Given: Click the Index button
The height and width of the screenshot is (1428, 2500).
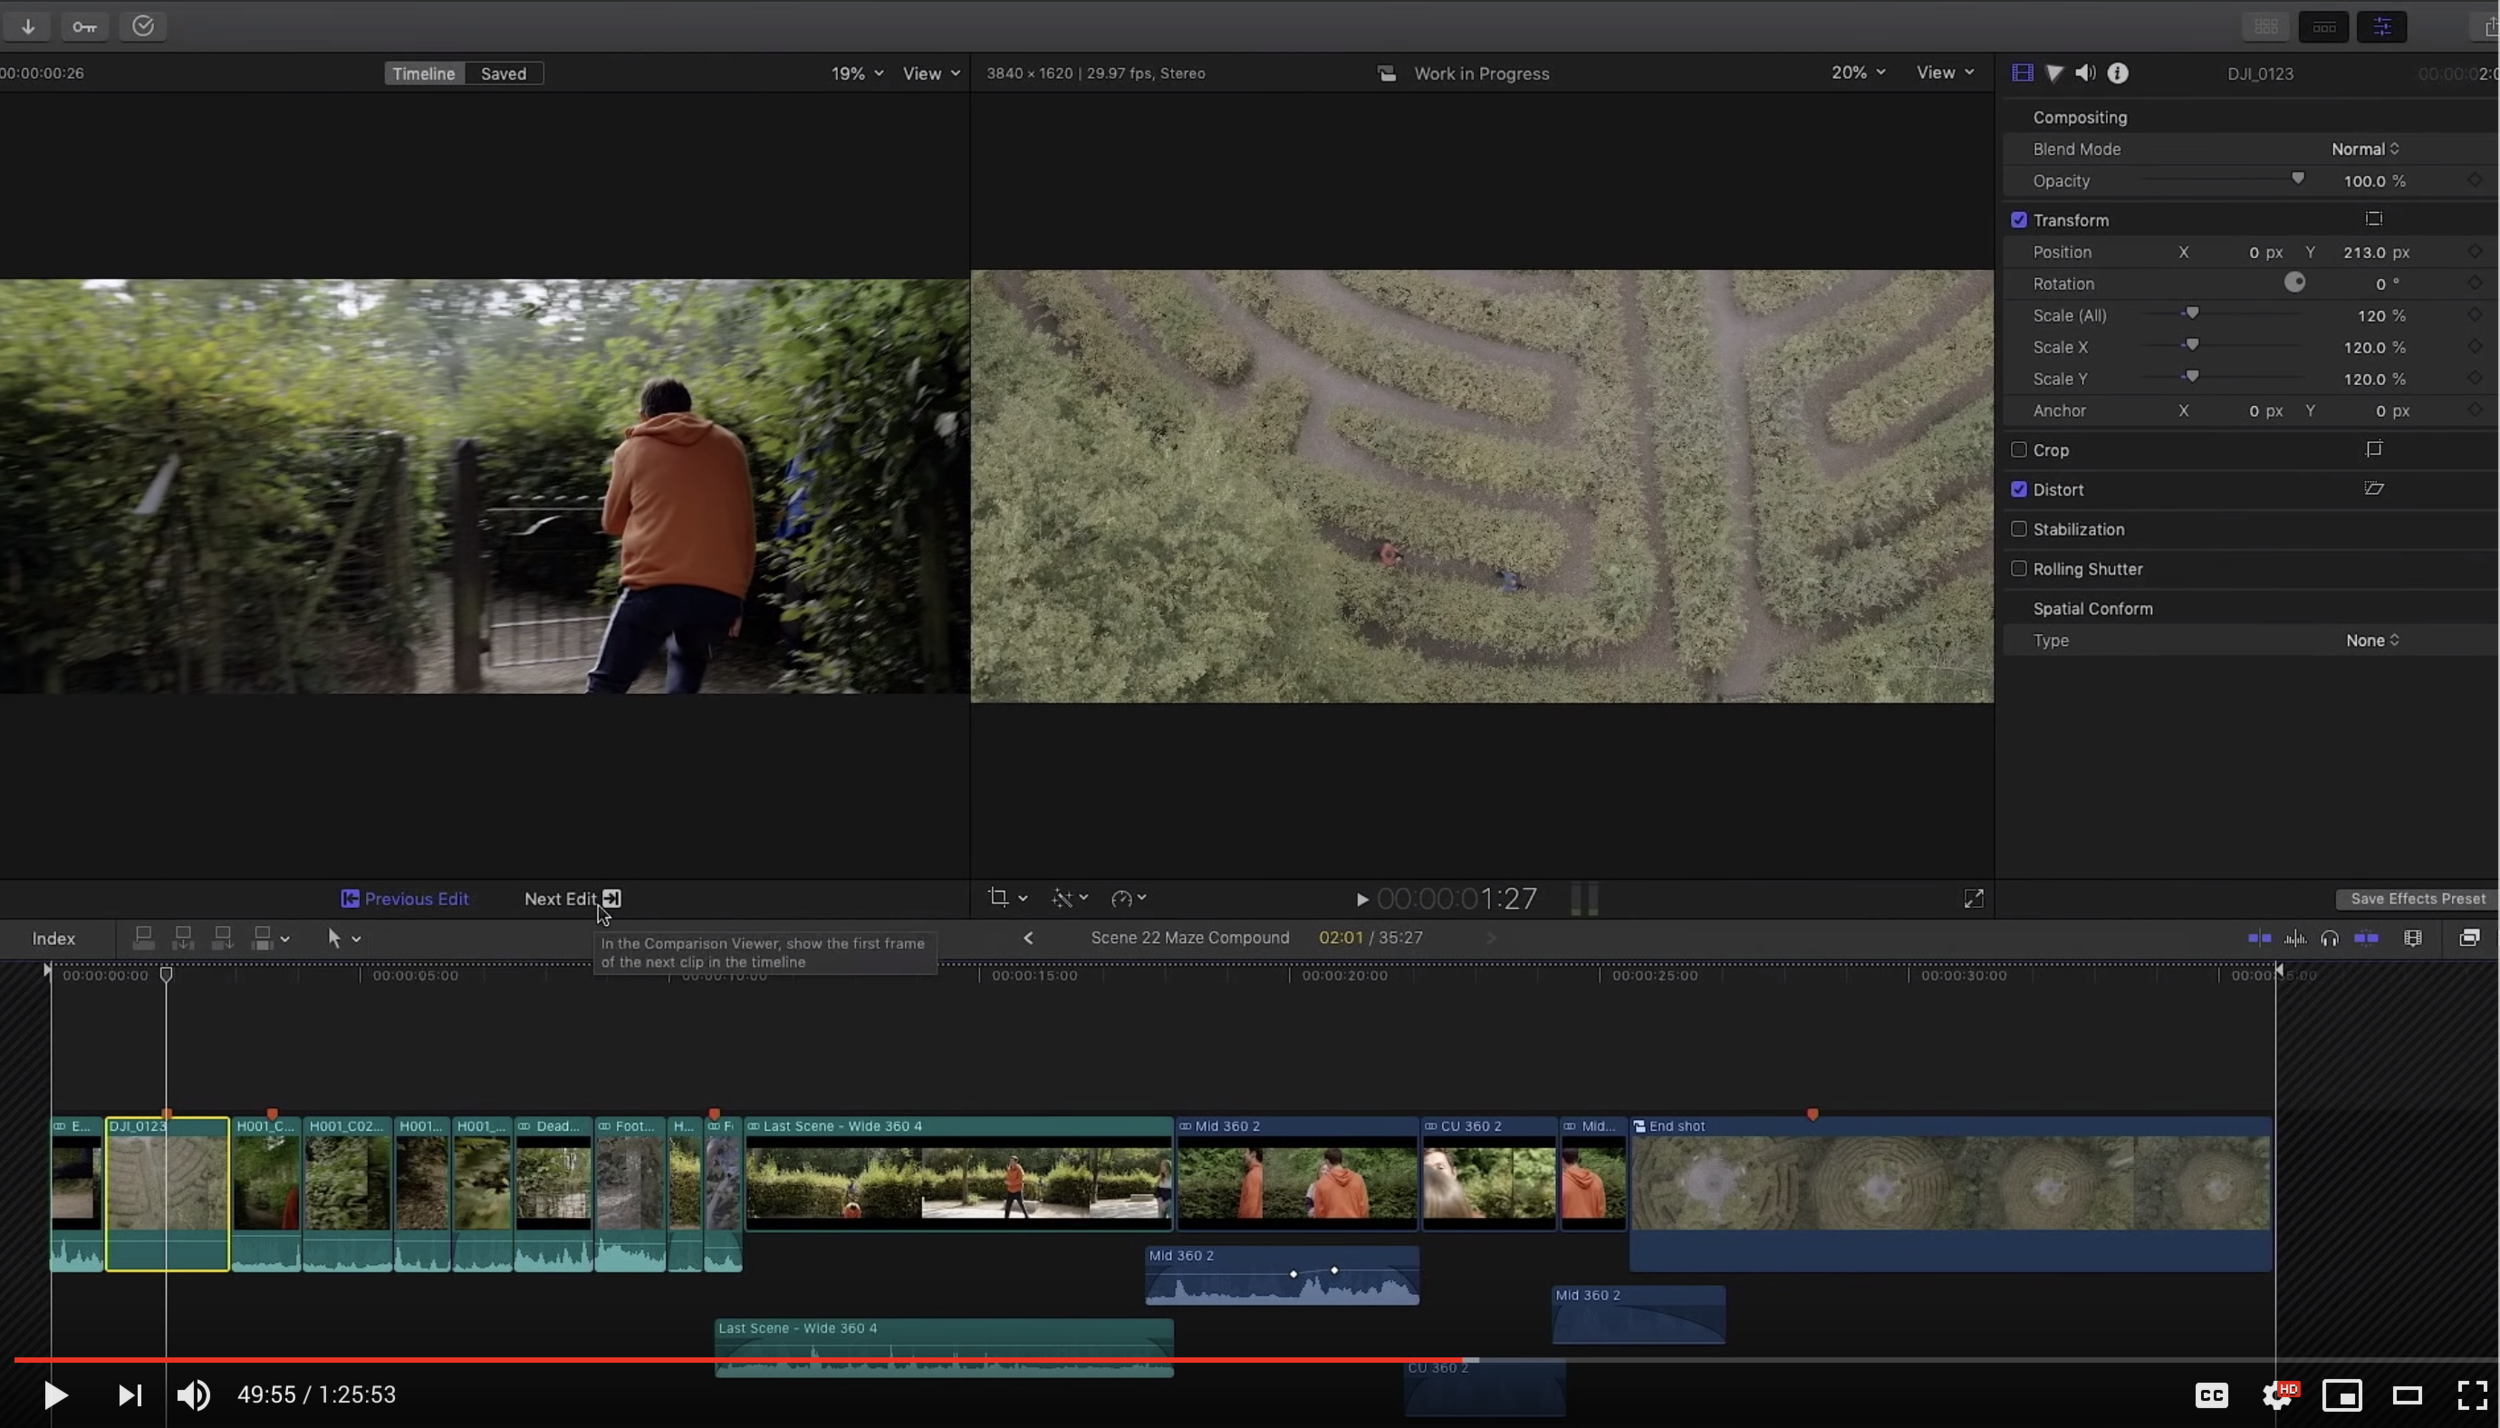Looking at the screenshot, I should [54, 938].
